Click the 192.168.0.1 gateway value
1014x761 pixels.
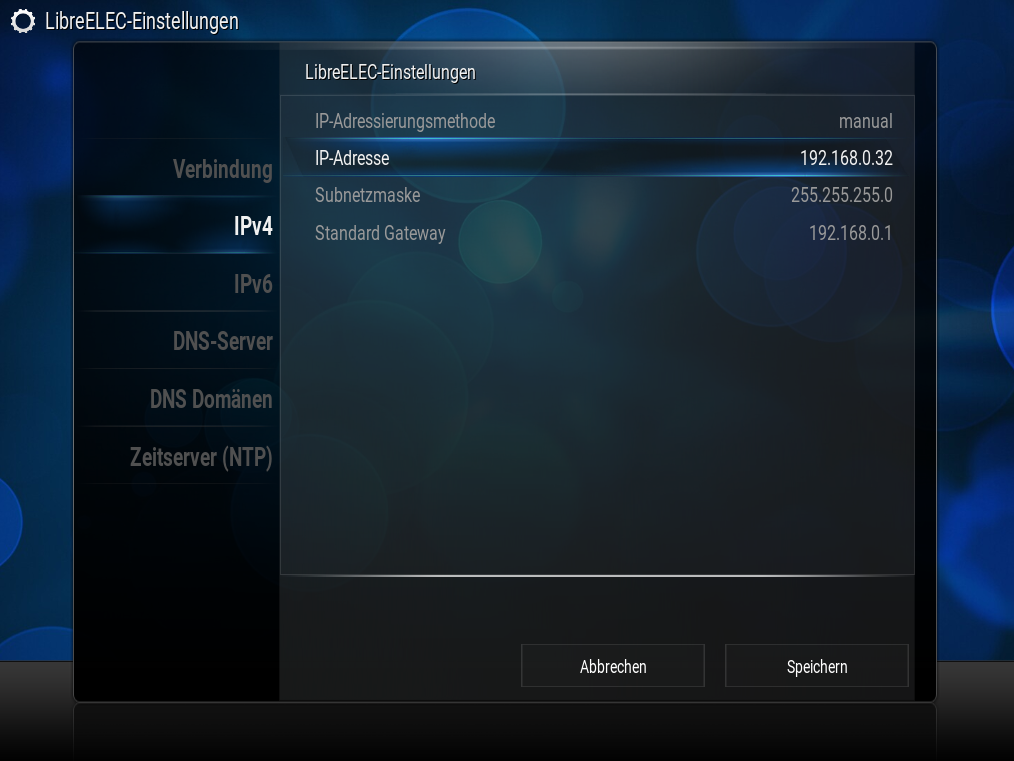(x=850, y=233)
